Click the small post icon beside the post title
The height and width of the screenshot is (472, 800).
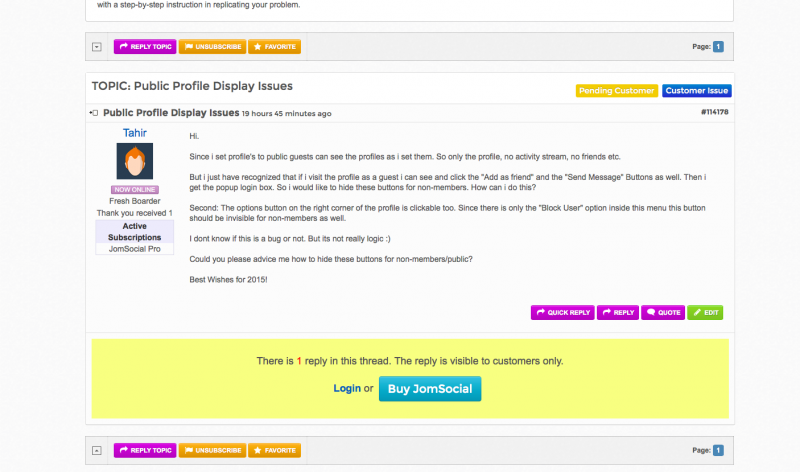pos(95,113)
